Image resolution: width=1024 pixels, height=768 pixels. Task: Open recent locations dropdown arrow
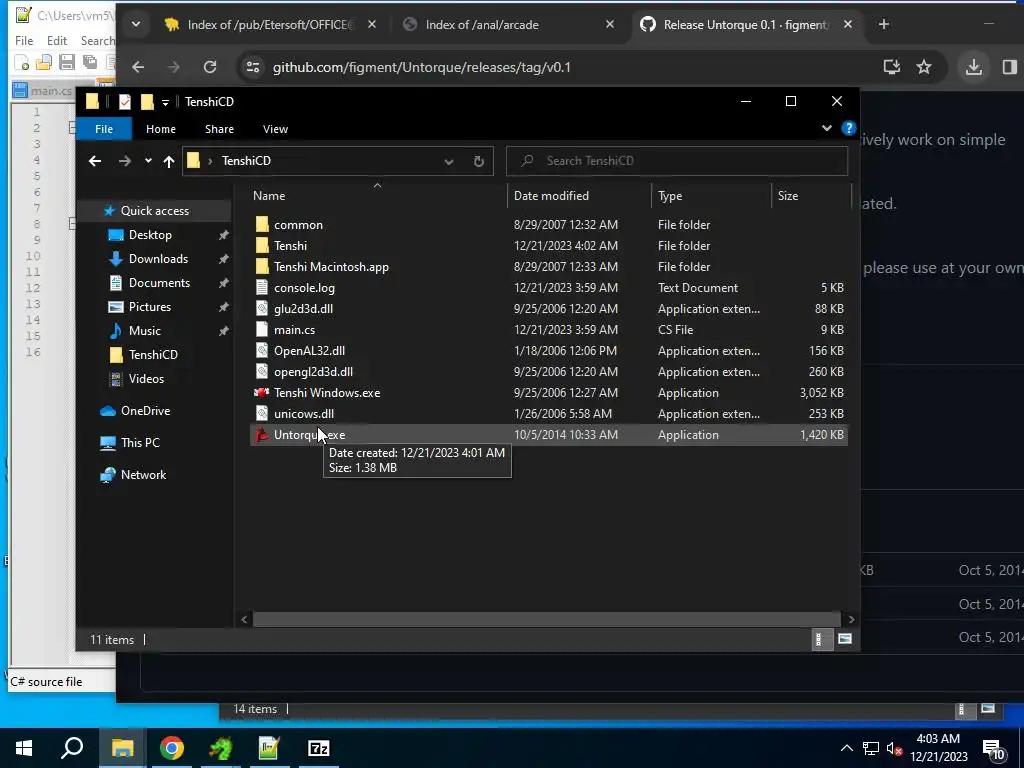tap(148, 161)
